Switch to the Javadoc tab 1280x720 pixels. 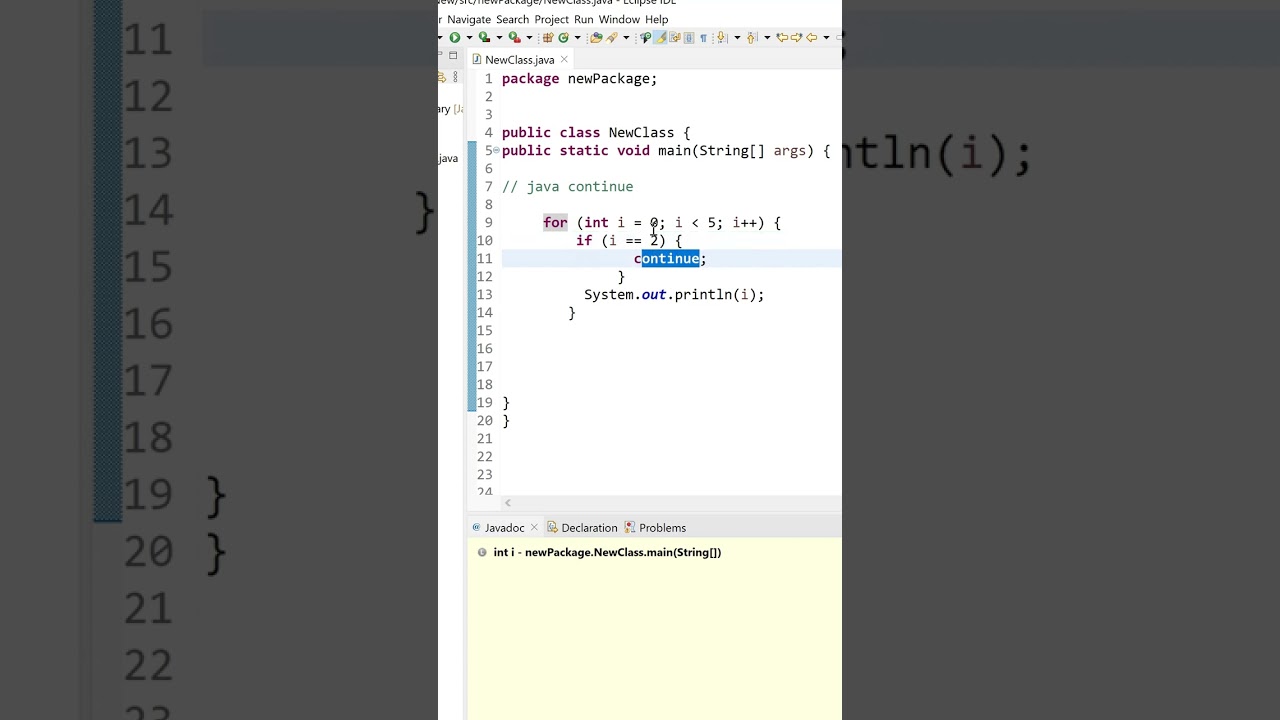504,528
